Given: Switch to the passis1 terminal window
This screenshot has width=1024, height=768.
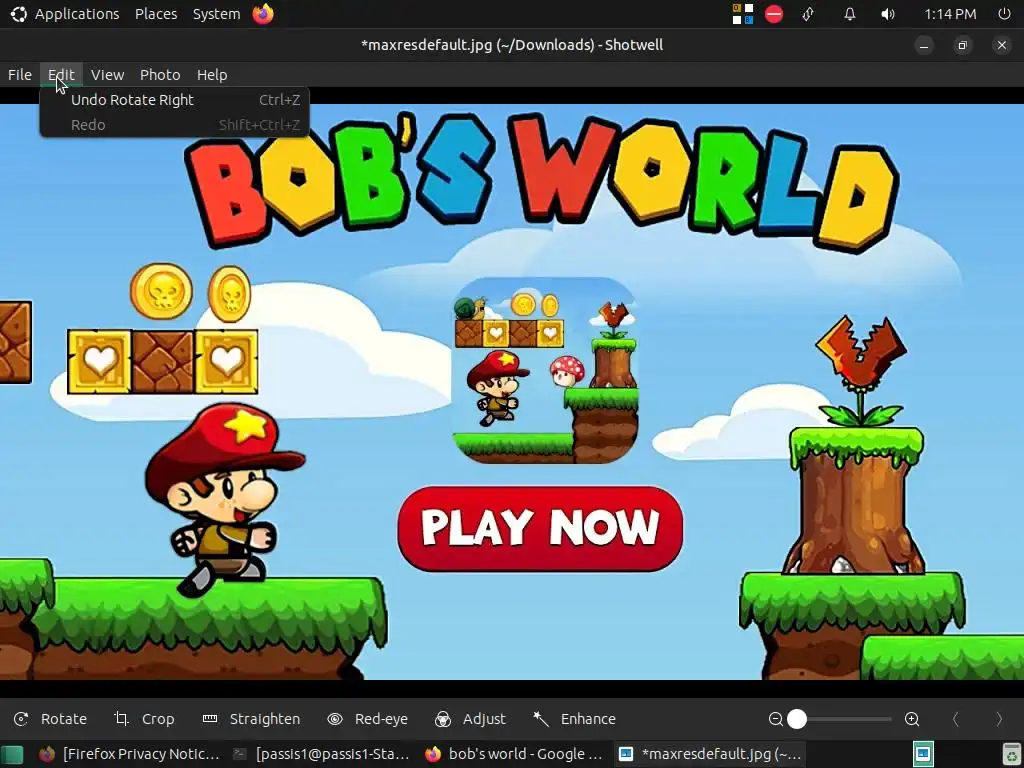Looking at the screenshot, I should point(321,754).
